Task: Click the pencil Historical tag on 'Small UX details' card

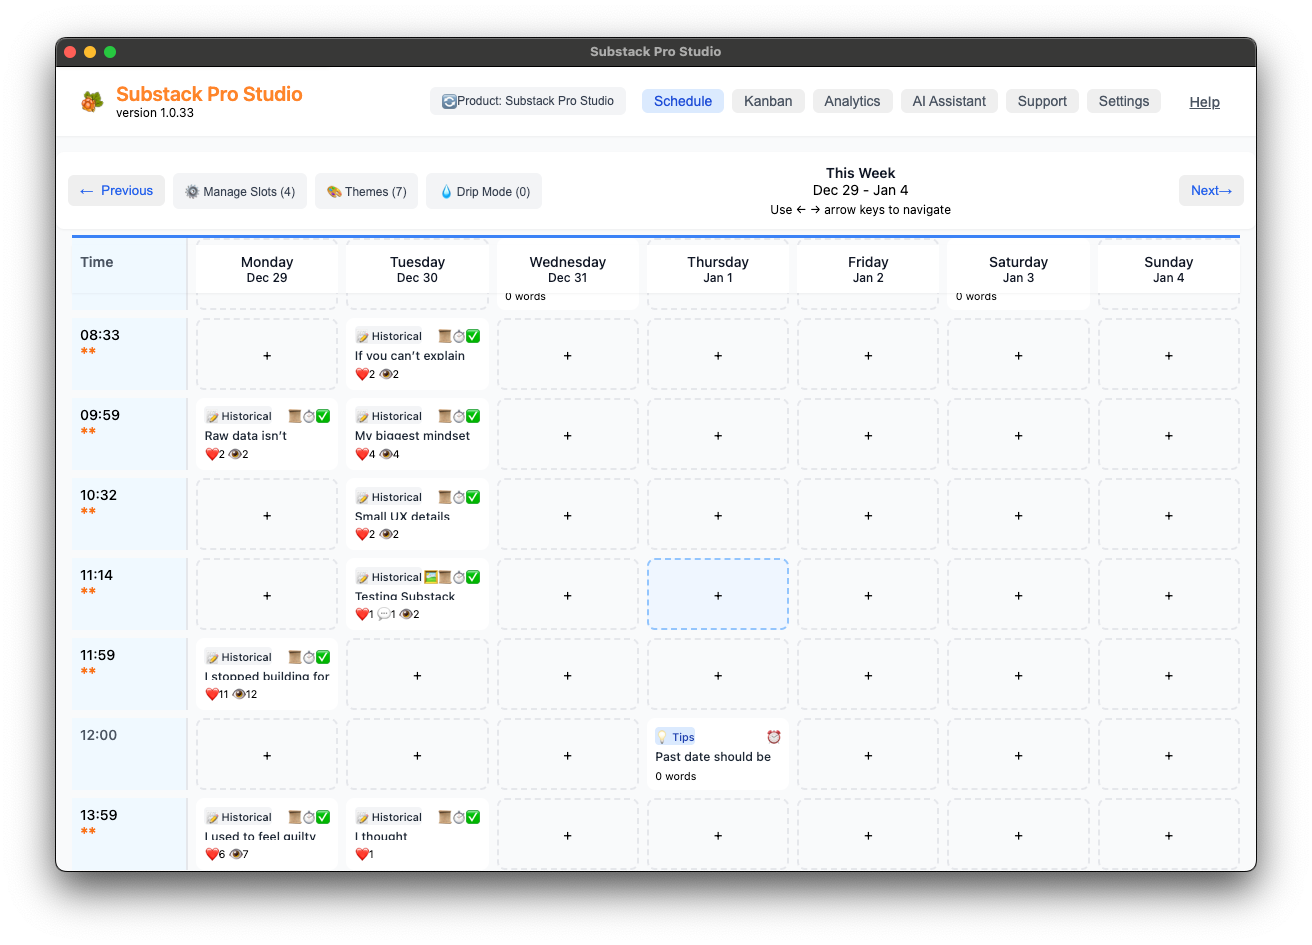Action: point(389,497)
